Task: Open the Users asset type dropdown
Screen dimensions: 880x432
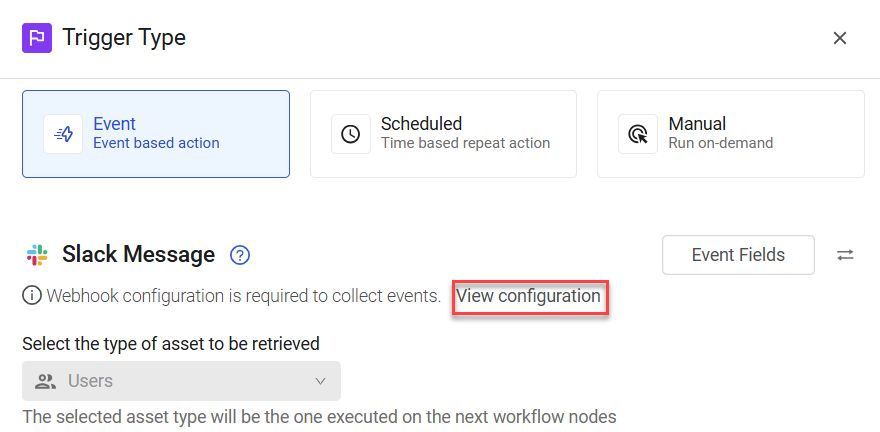Action: pos(181,381)
